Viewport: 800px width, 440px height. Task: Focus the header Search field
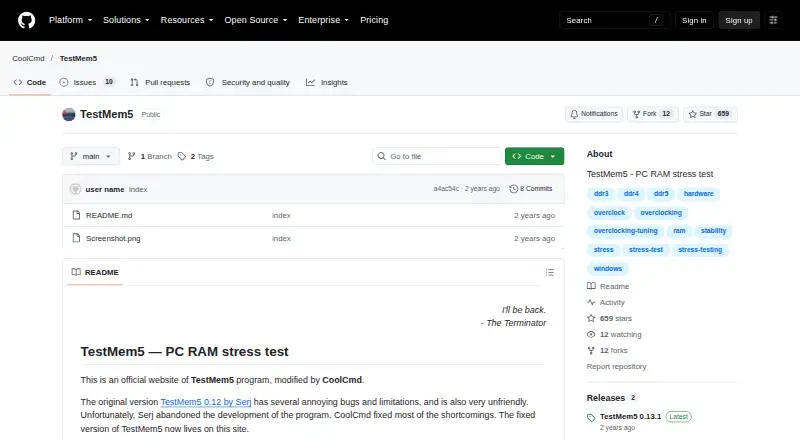614,20
